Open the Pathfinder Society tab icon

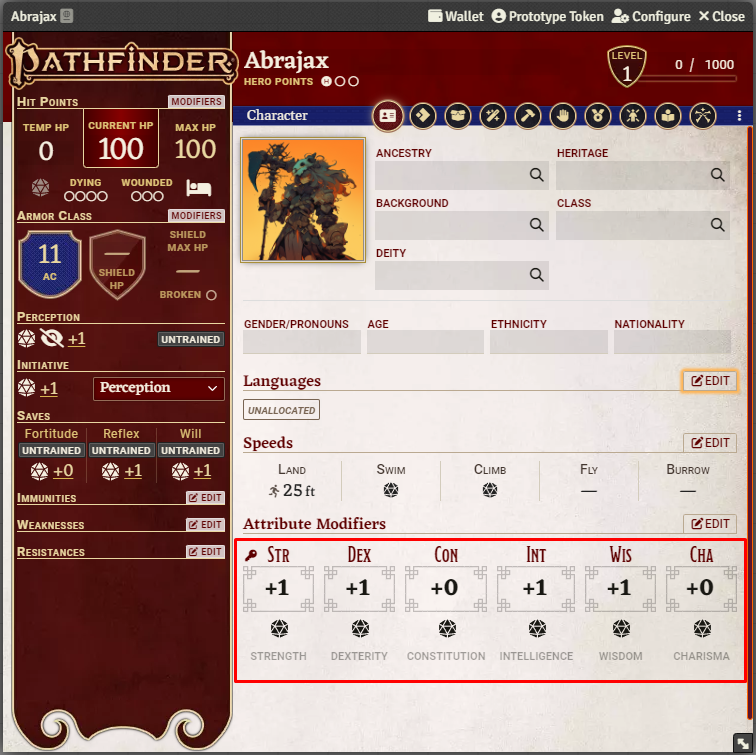pyautogui.click(x=703, y=116)
